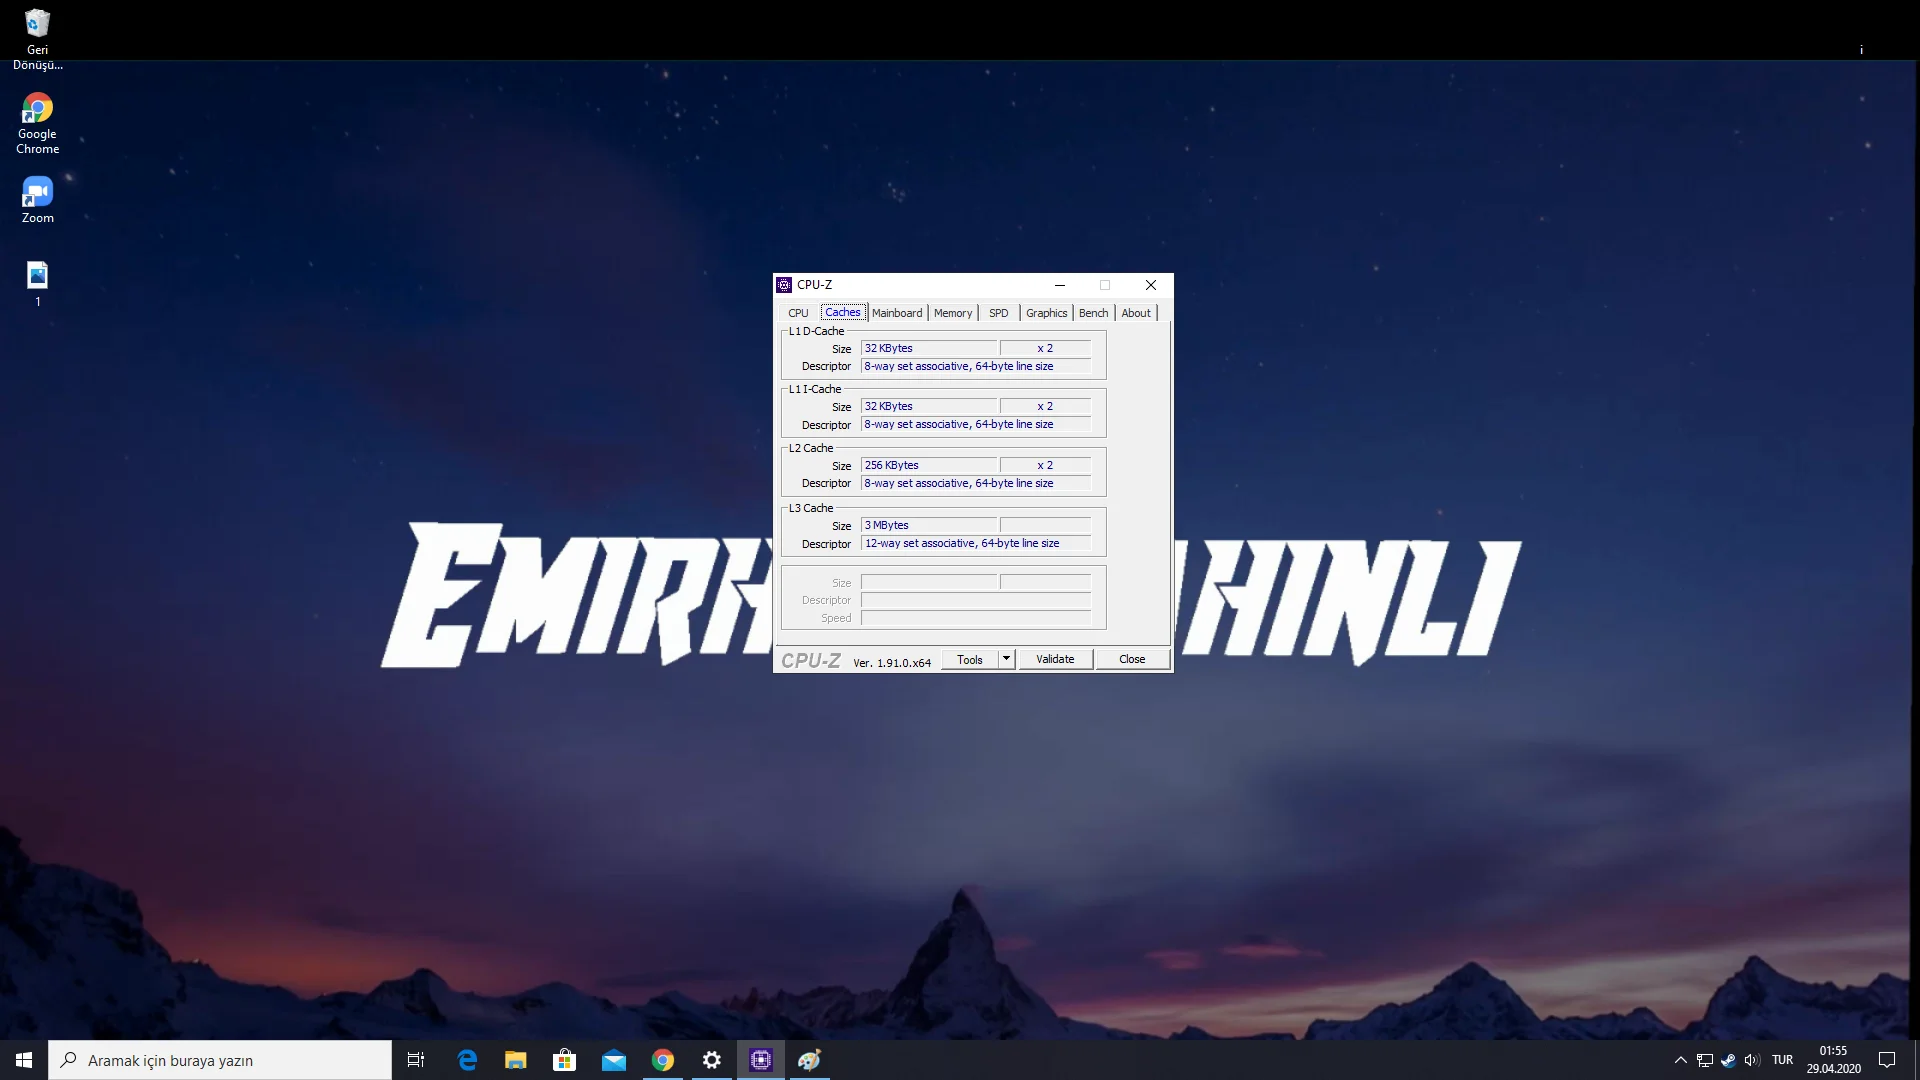Screen dimensions: 1920x1080
Task: Click the Settings gear in taskbar
Action: pos(712,1060)
